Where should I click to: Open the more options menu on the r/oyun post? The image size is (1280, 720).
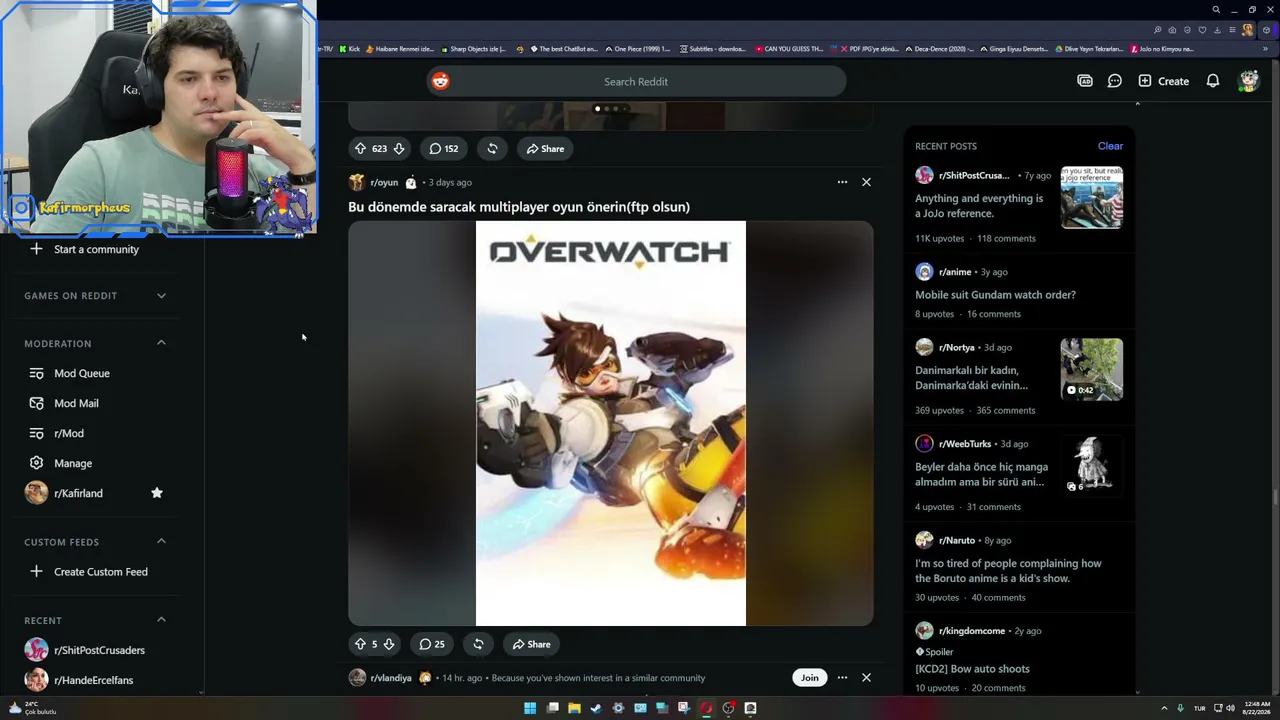click(x=842, y=182)
